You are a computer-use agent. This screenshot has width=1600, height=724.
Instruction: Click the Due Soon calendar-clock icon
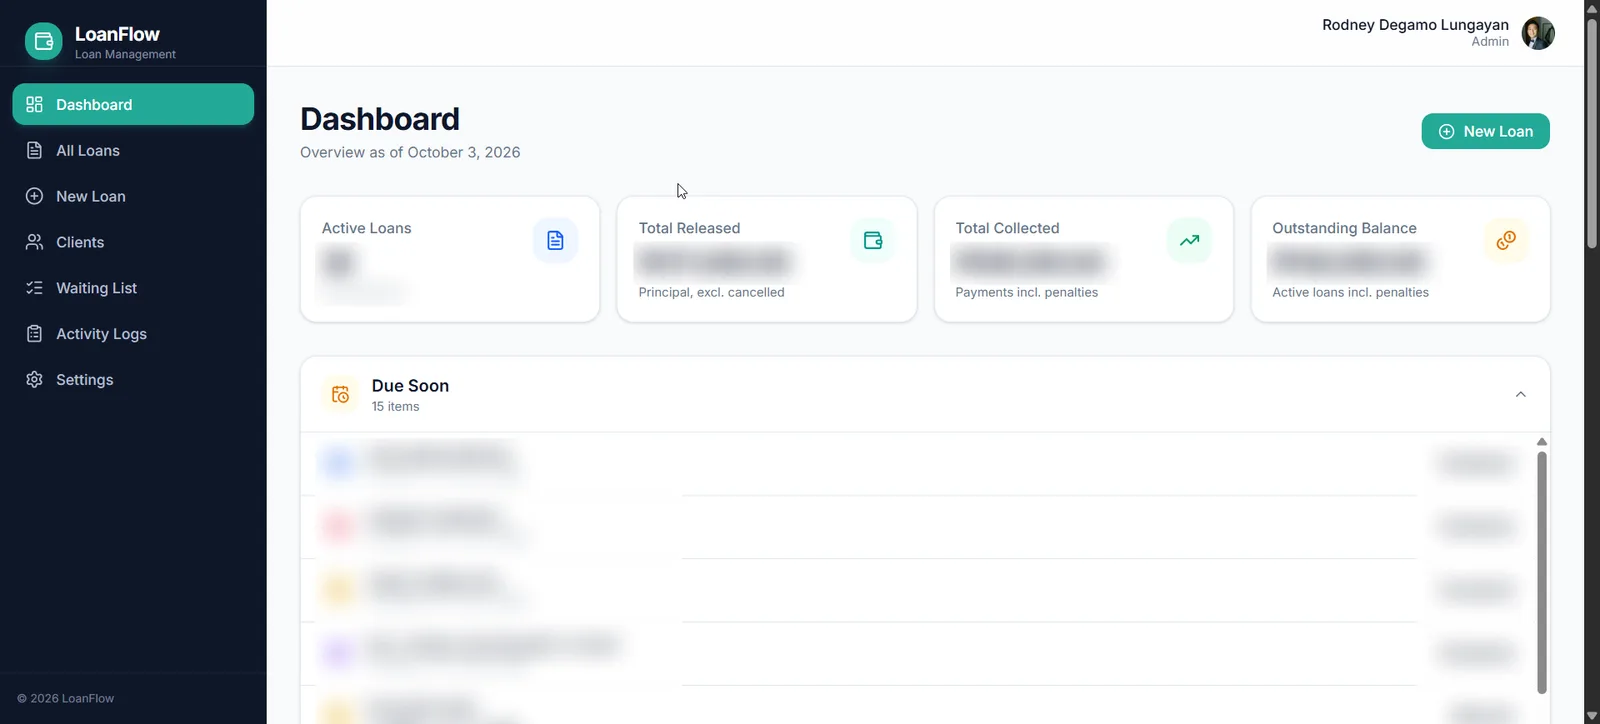pos(340,394)
